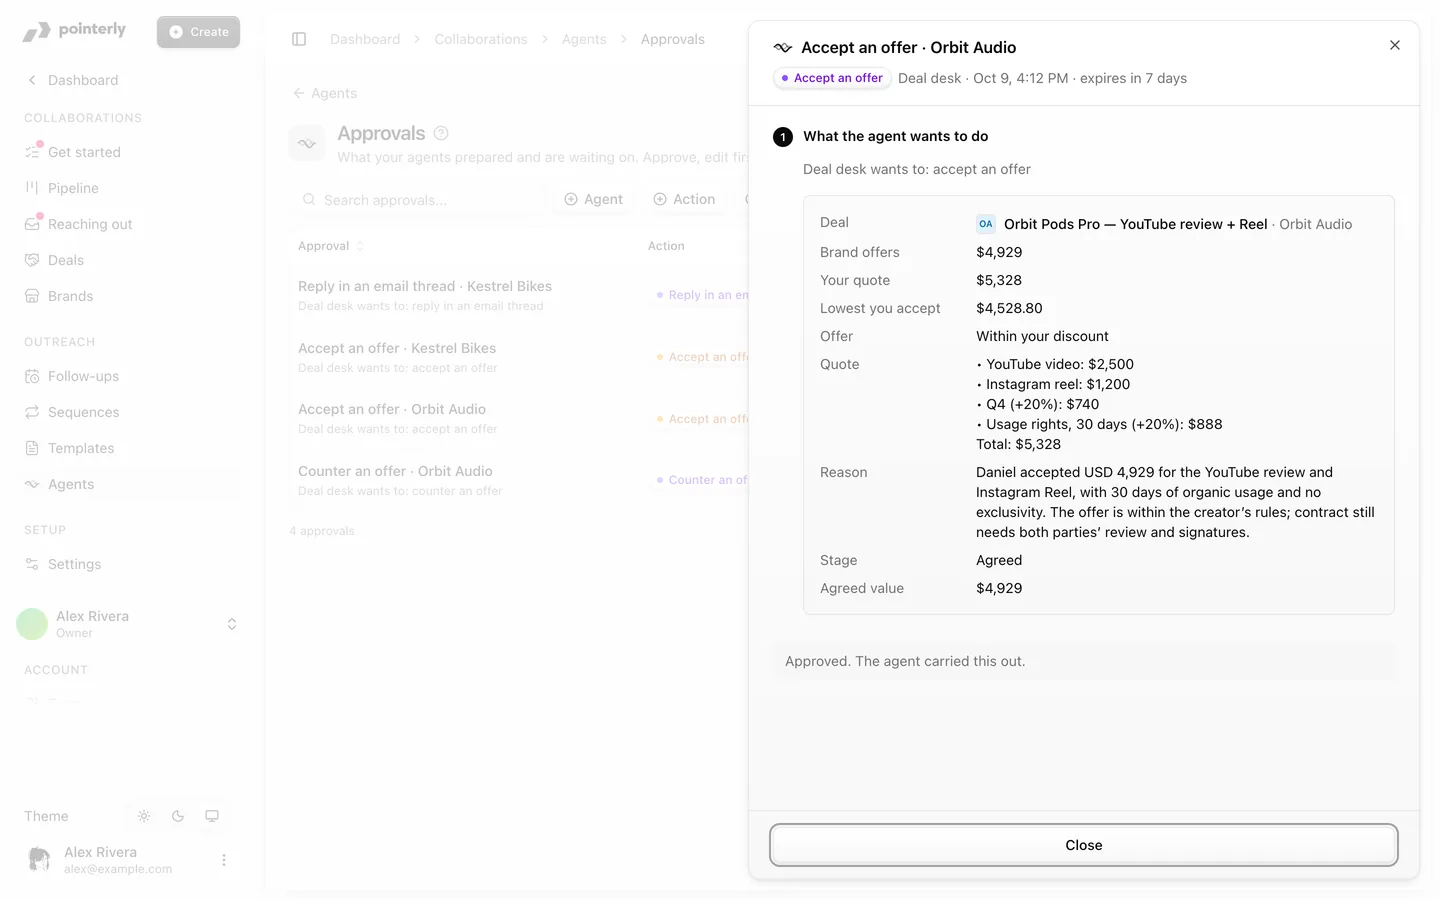Open the Alex Rivera profile options menu
This screenshot has width=1440, height=900.
click(224, 860)
